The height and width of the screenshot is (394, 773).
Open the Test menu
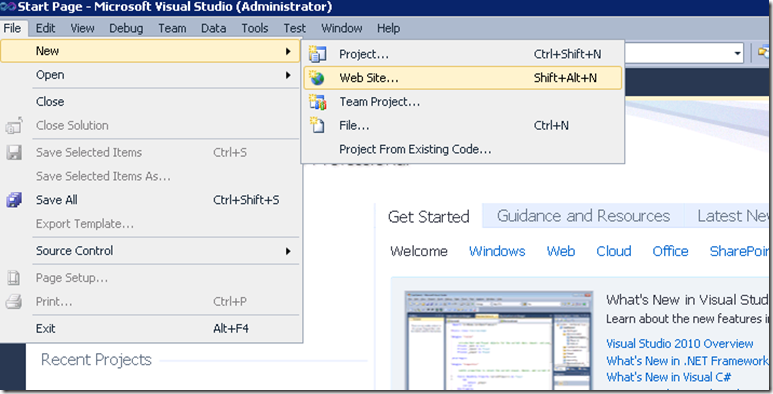(x=294, y=28)
